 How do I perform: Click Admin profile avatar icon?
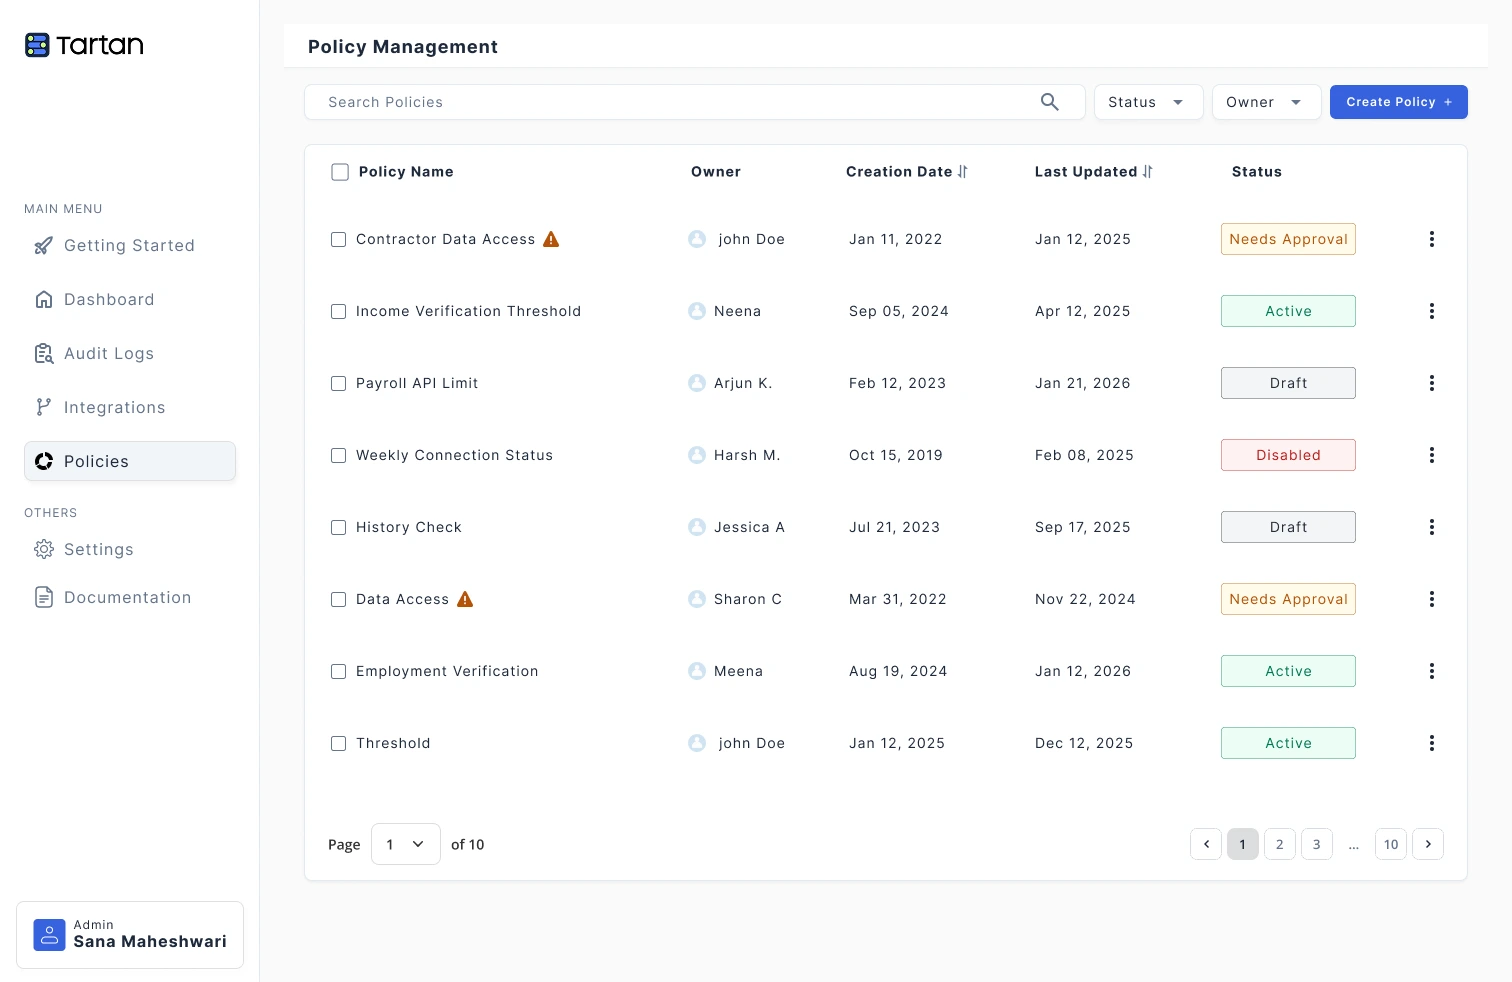coord(49,934)
